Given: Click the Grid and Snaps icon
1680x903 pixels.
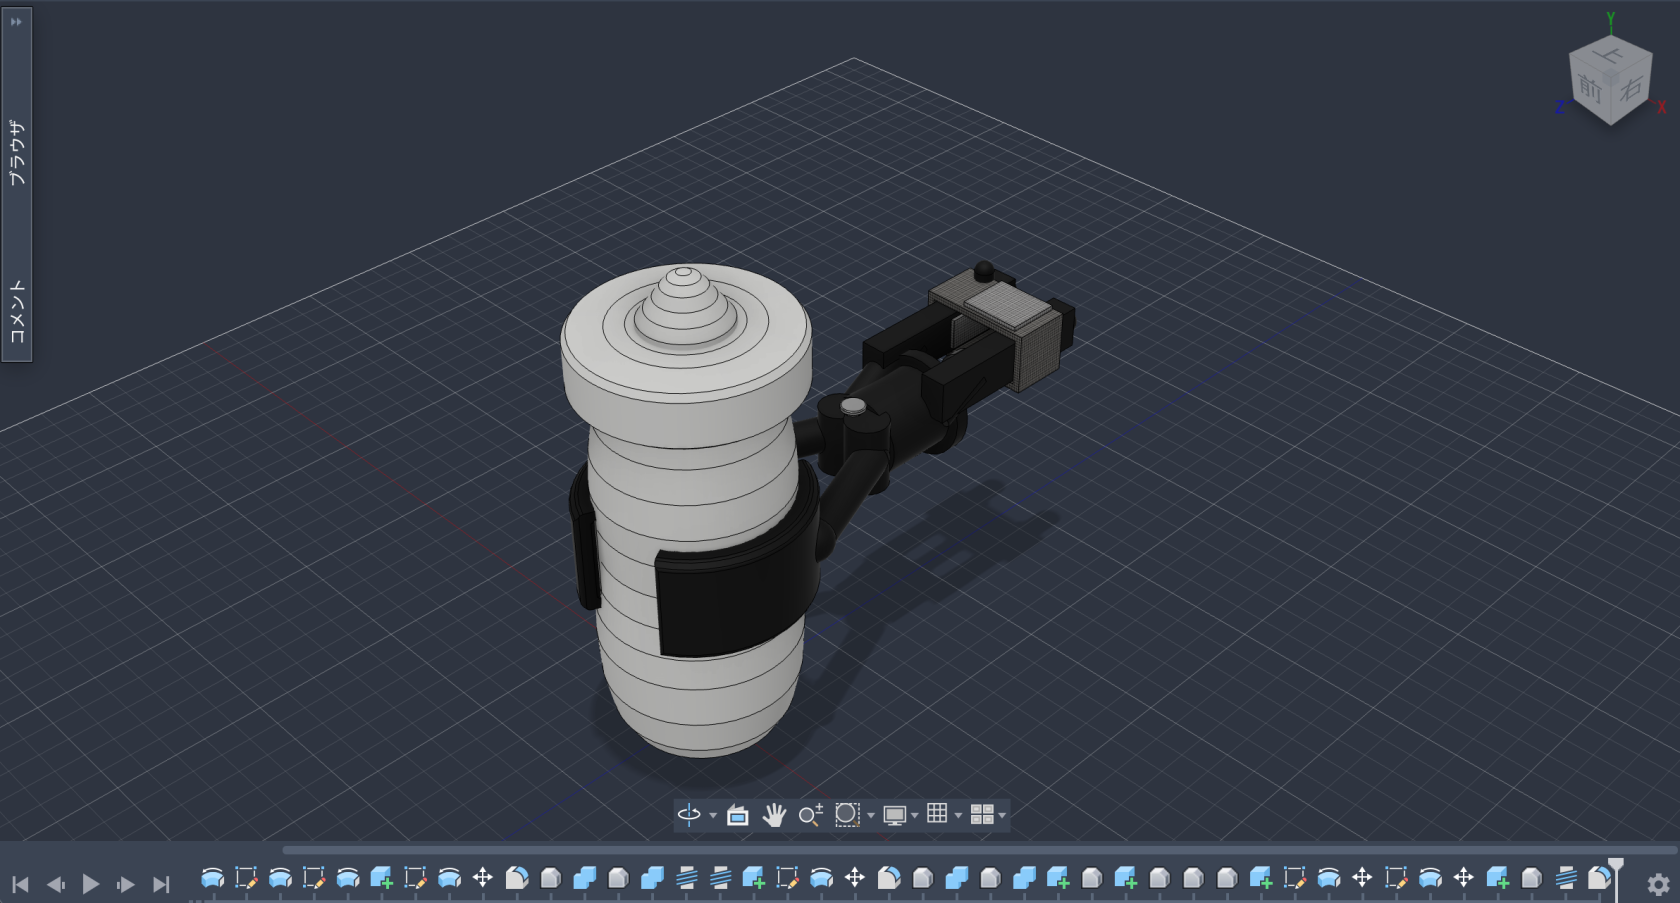Looking at the screenshot, I should point(937,814).
